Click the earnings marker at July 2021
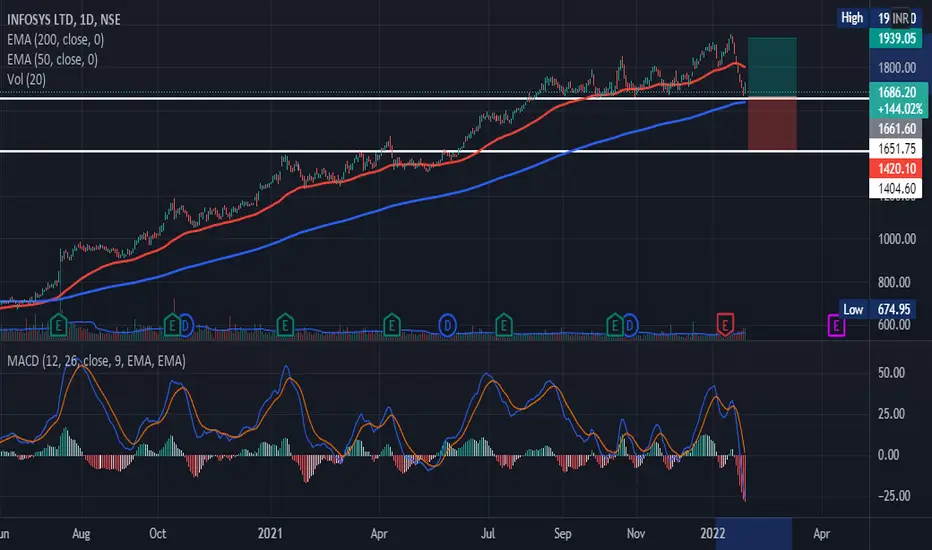Viewport: 932px width, 550px height. [x=504, y=325]
